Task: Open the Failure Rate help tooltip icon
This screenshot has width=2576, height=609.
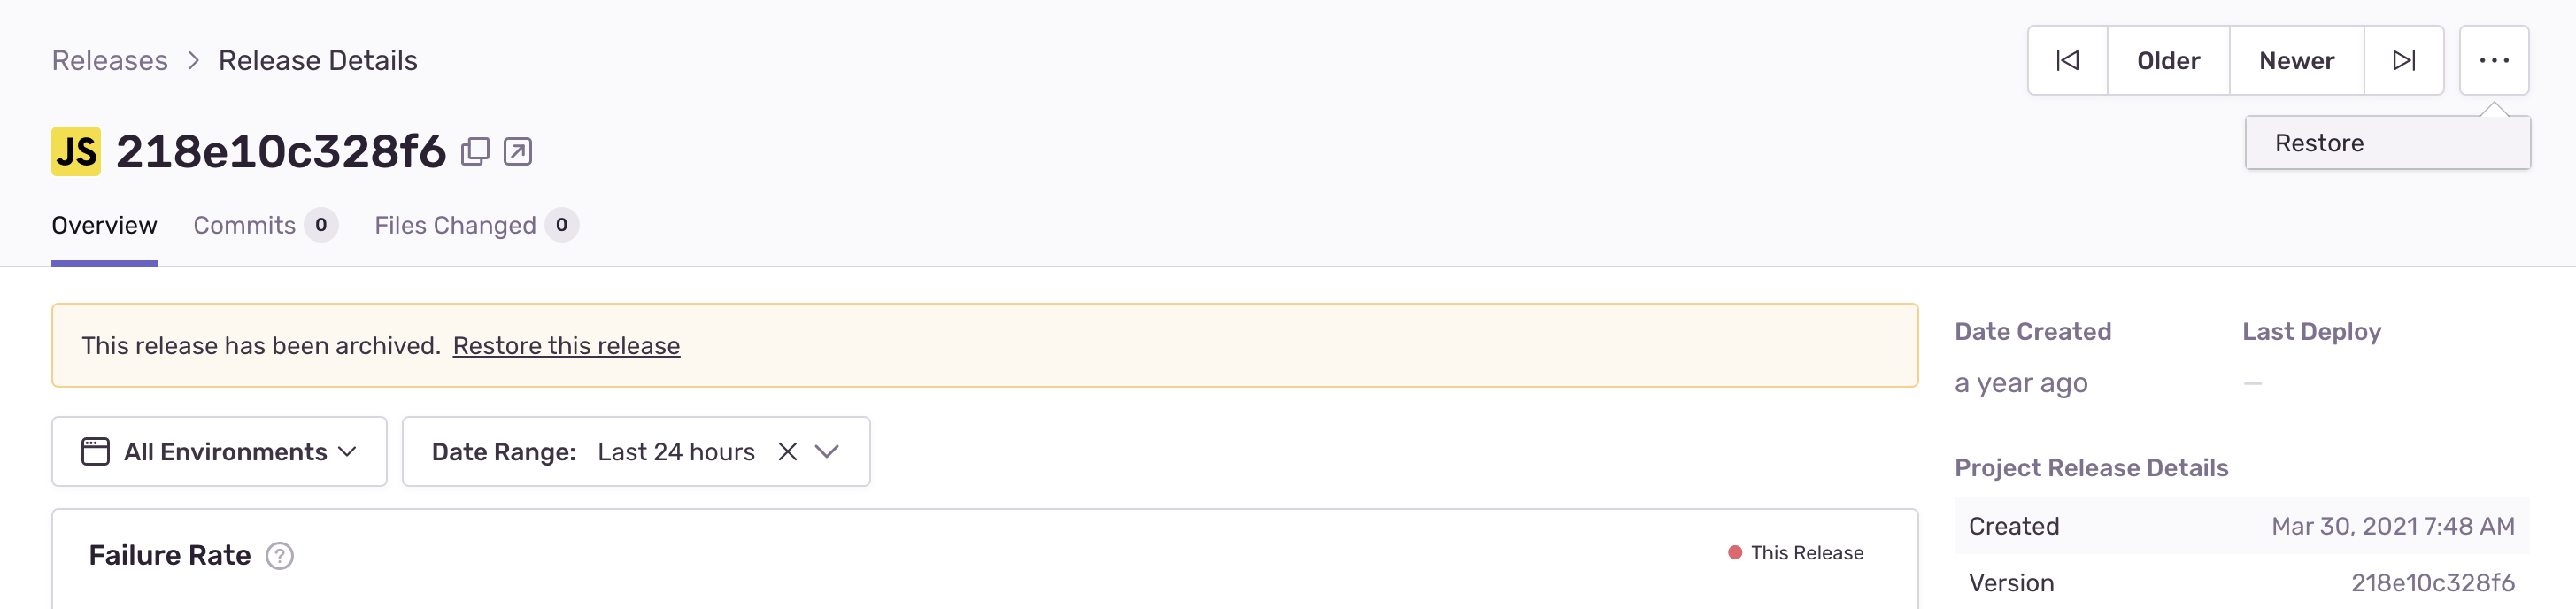Action: [x=278, y=555]
